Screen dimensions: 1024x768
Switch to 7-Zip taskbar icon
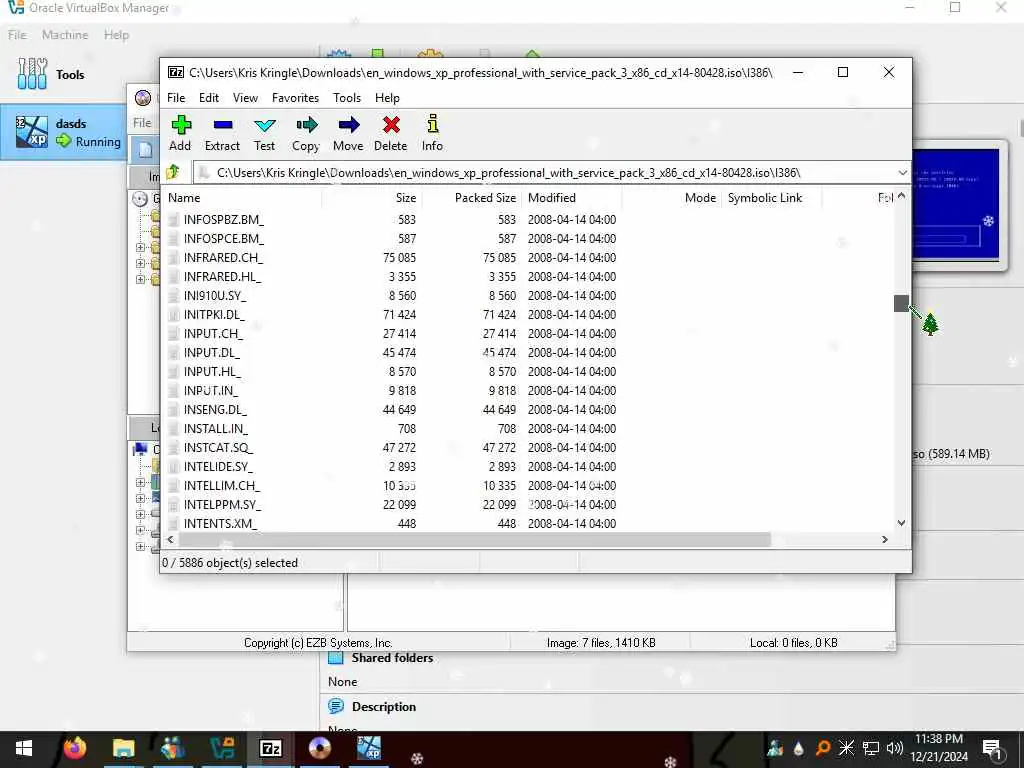[270, 748]
